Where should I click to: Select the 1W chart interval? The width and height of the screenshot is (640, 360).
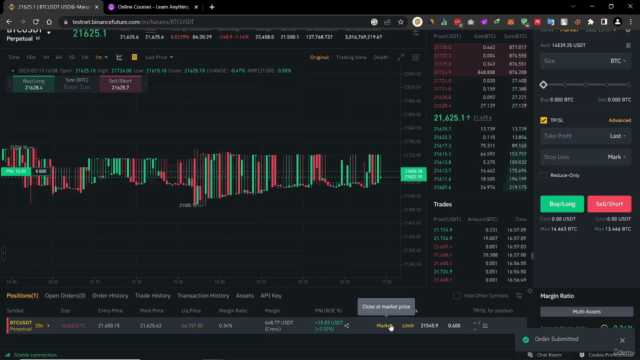(x=84, y=58)
